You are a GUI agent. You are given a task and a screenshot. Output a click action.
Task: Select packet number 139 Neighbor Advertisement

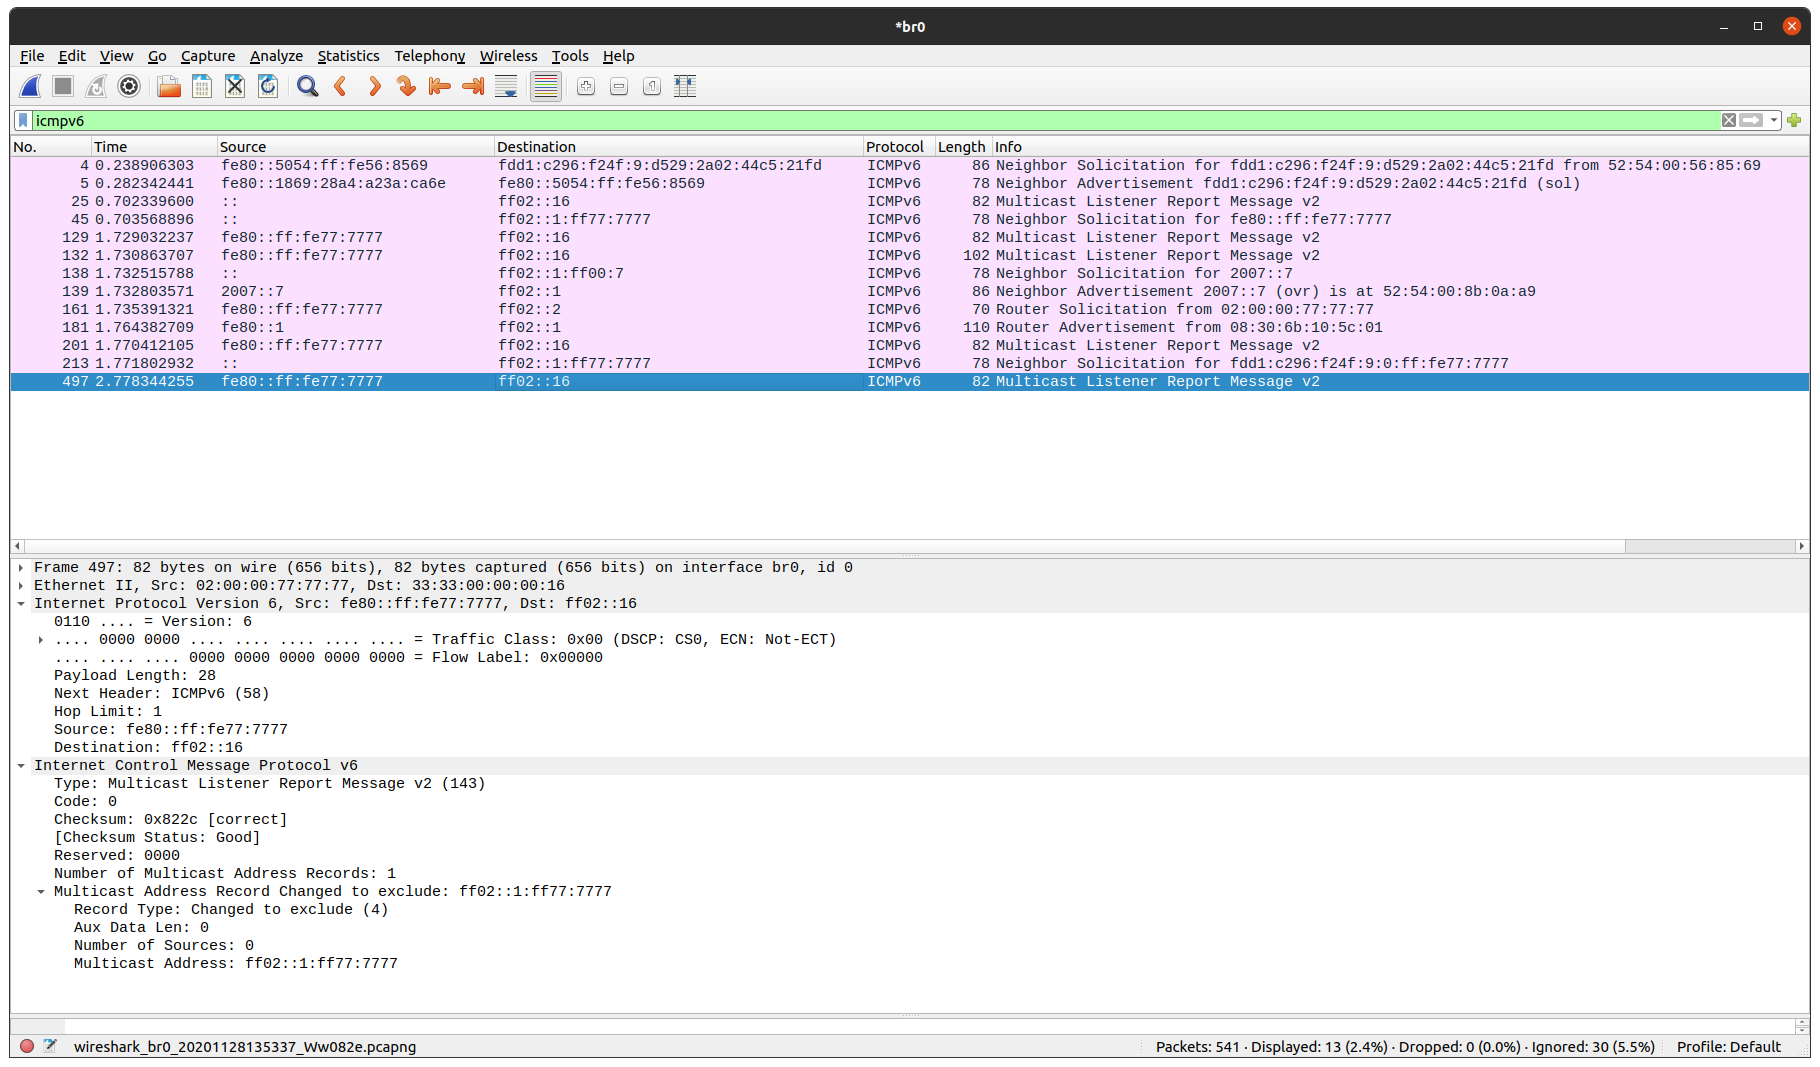click(x=600, y=291)
